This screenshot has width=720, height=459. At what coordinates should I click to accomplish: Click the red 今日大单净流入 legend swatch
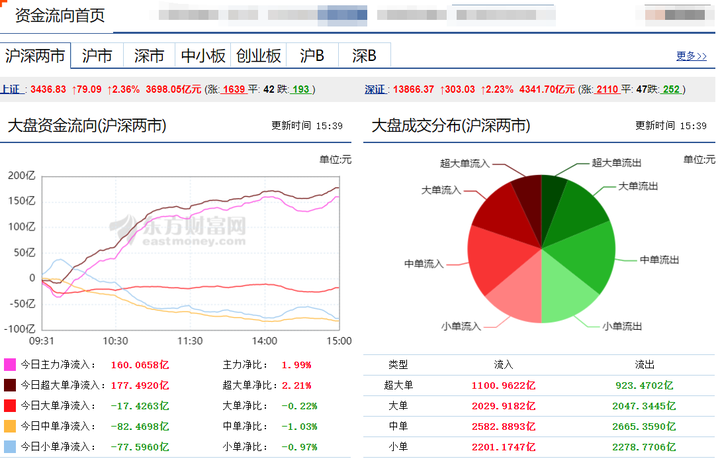point(10,406)
